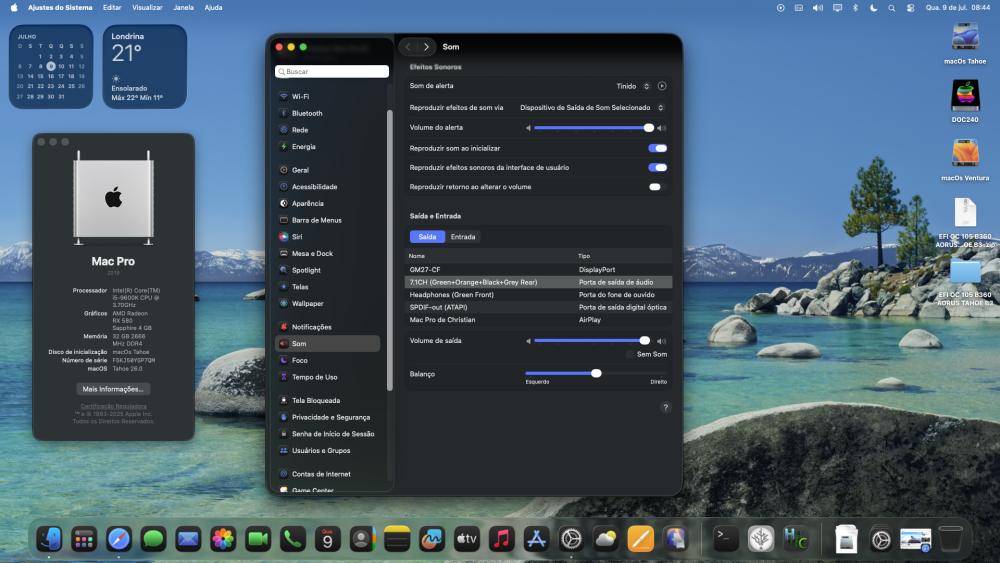The image size is (1000, 563).
Task: Open App Store from the Dock
Action: pyautogui.click(x=536, y=539)
